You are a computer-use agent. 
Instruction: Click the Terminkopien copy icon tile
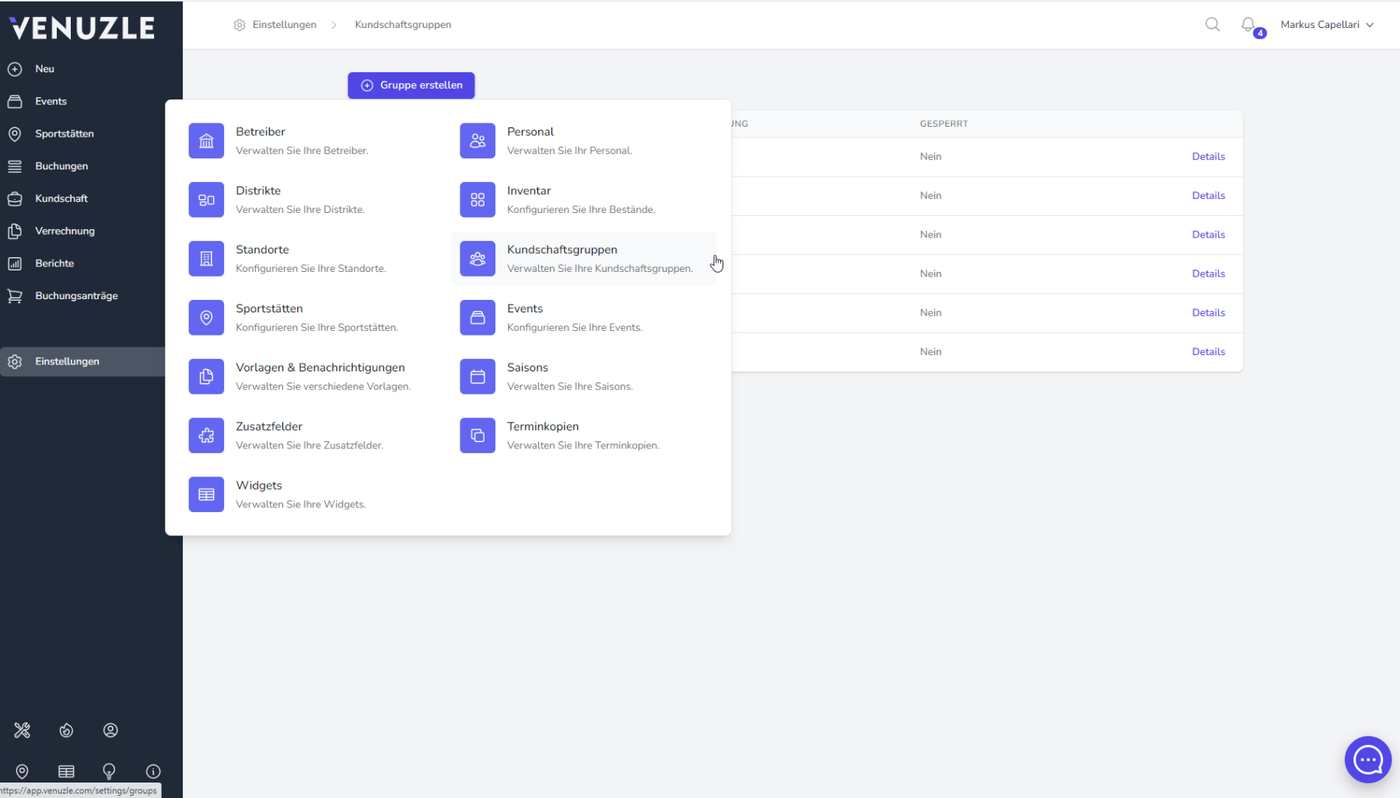coord(477,436)
